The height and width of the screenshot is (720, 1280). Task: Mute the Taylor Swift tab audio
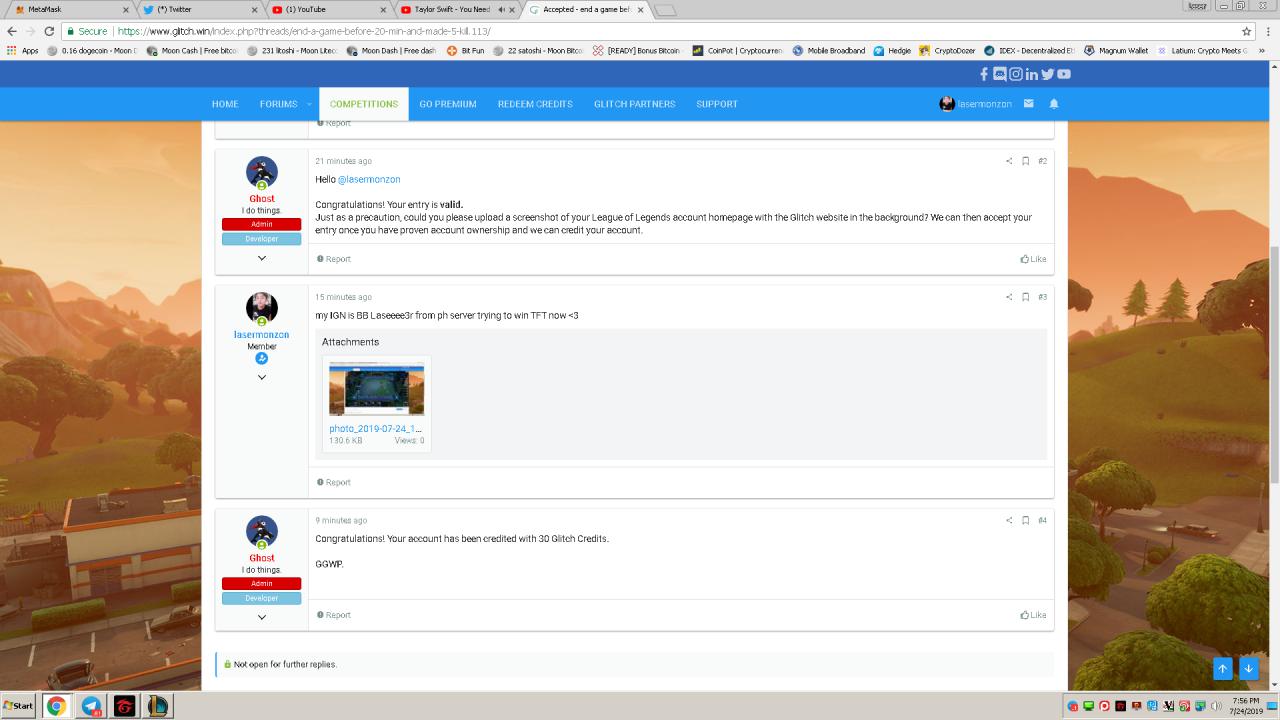500,9
